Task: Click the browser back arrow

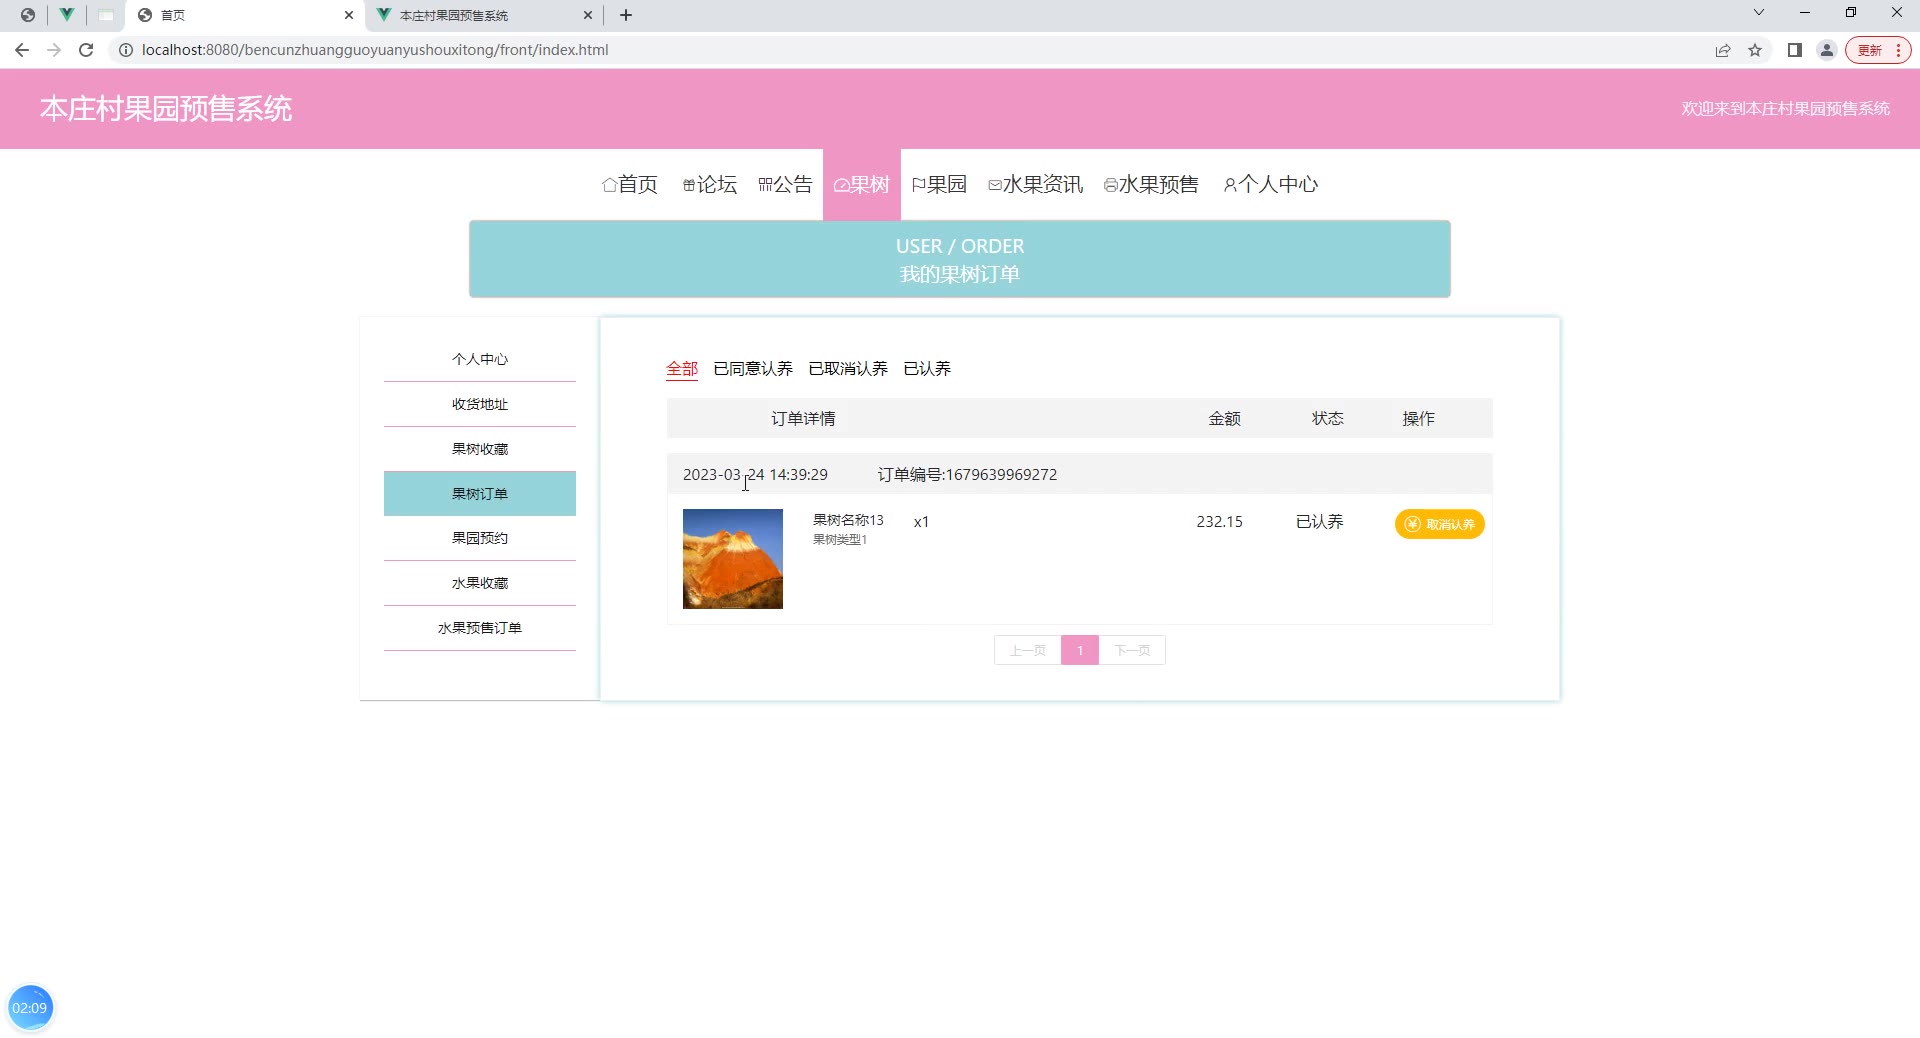Action: (x=22, y=50)
